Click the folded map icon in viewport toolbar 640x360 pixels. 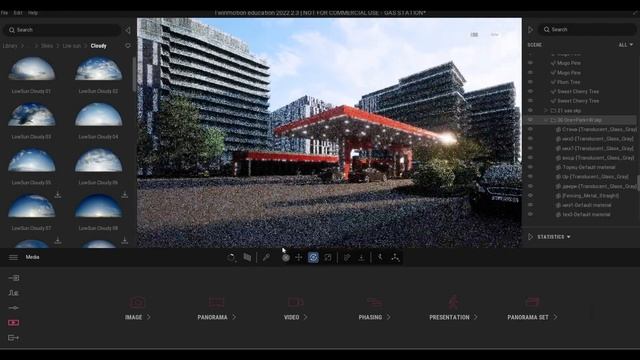click(x=247, y=257)
